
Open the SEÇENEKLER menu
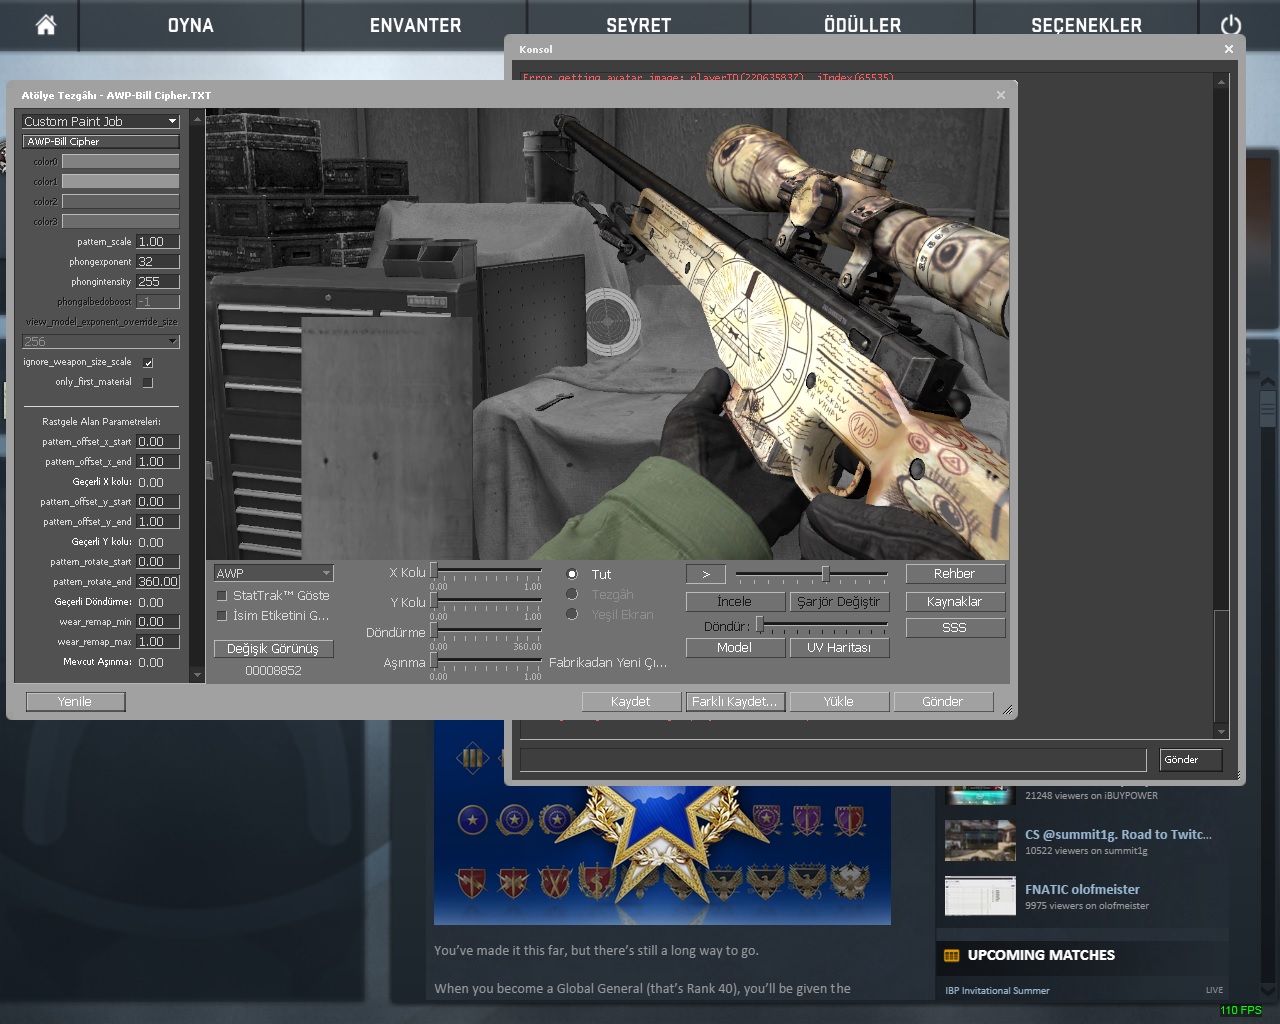tap(1086, 25)
